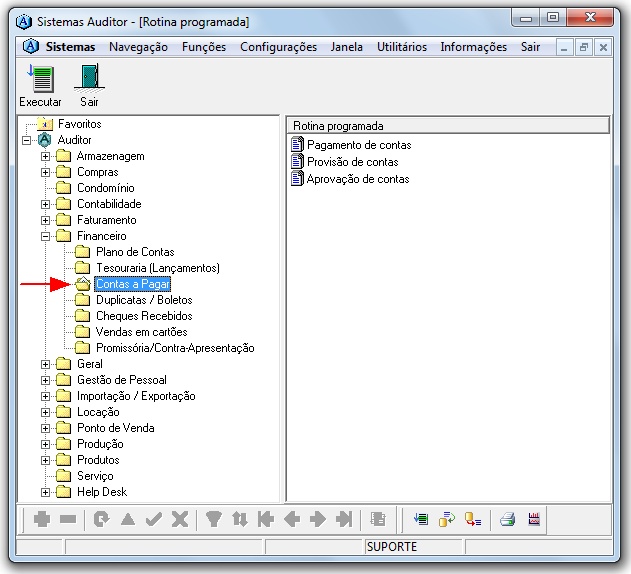This screenshot has height=574, width=631.
Task: Expand the Importação / Exportação folder
Action: [x=45, y=396]
